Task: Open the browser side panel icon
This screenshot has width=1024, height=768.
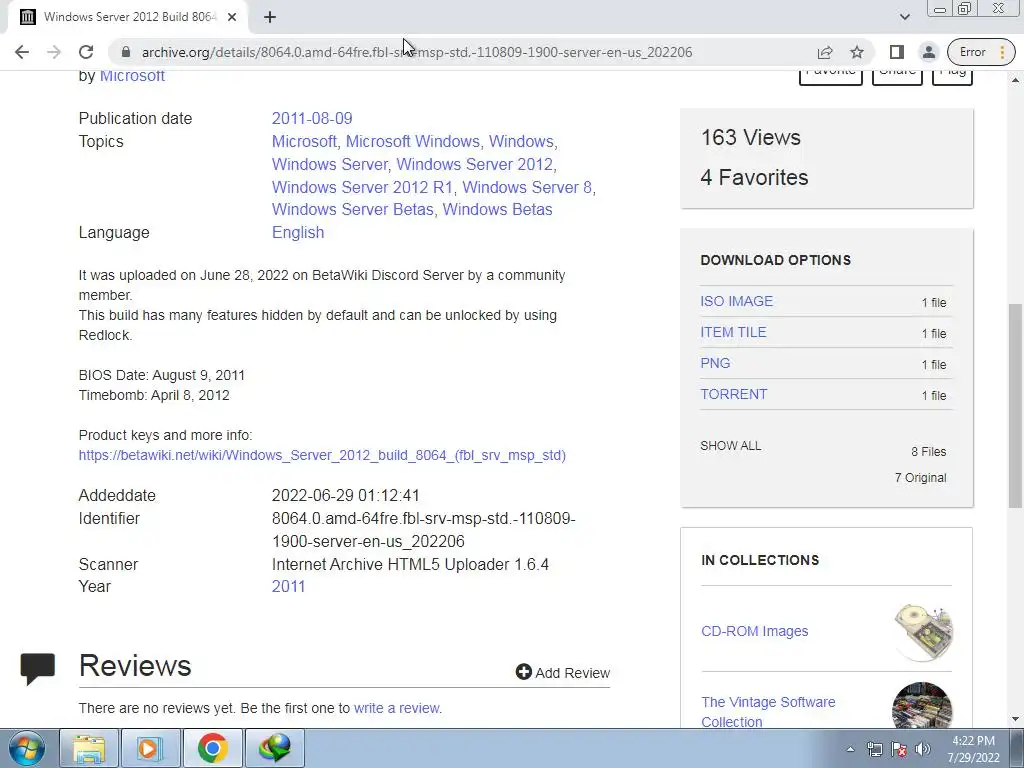Action: point(897,52)
